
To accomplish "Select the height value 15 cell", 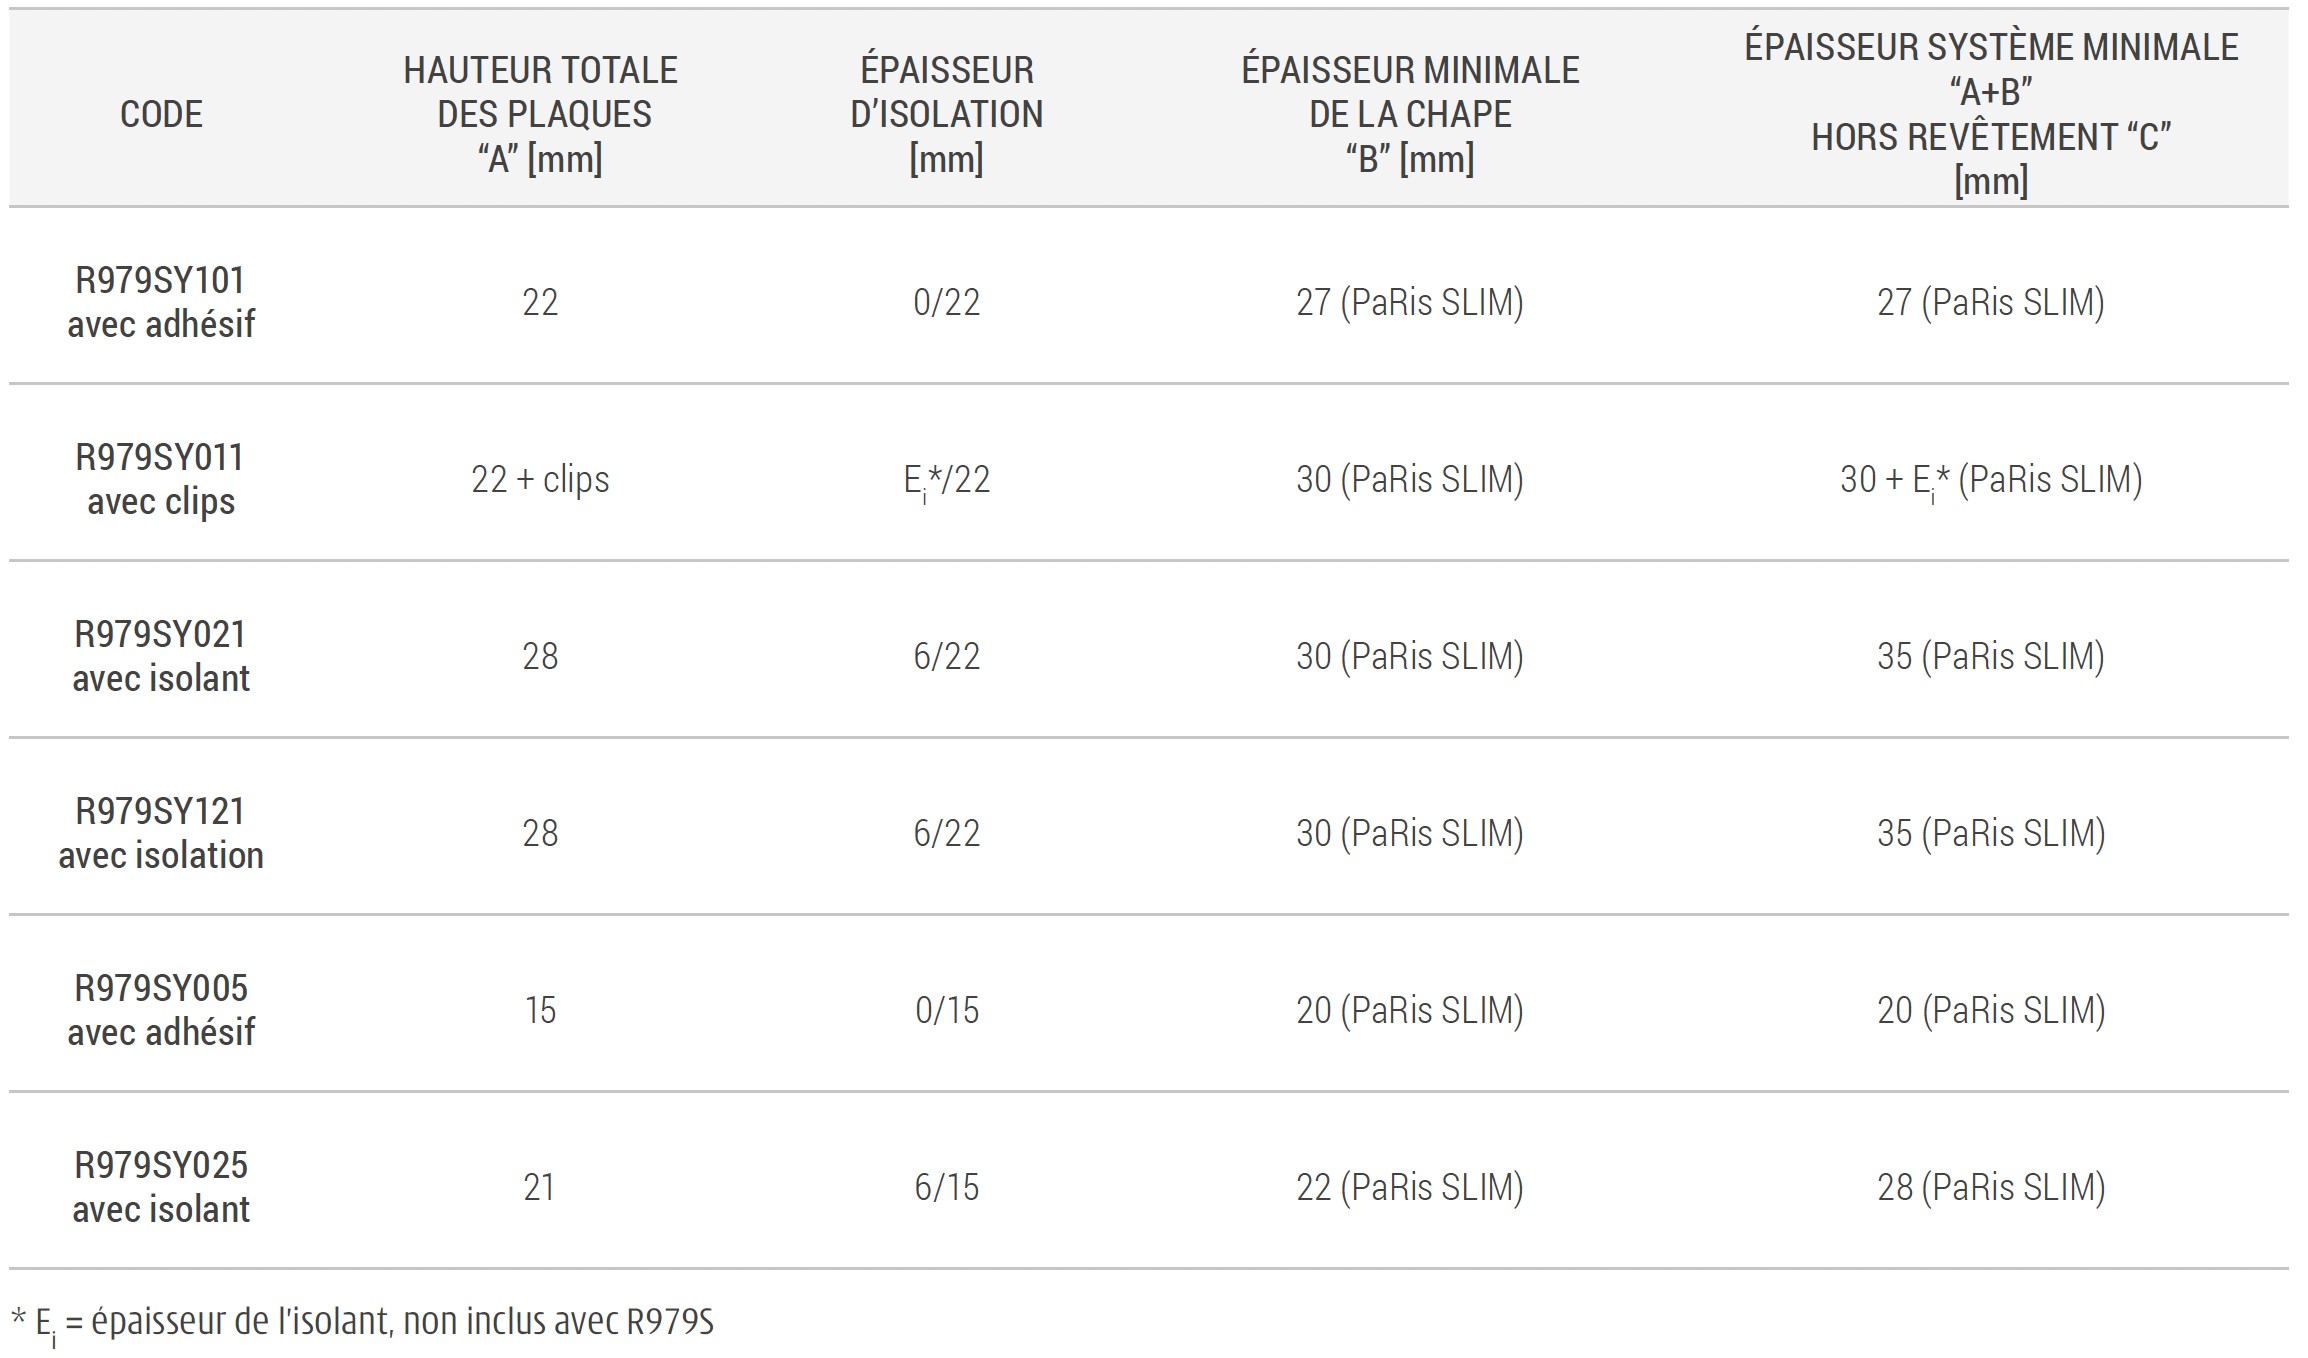I will 540,1010.
